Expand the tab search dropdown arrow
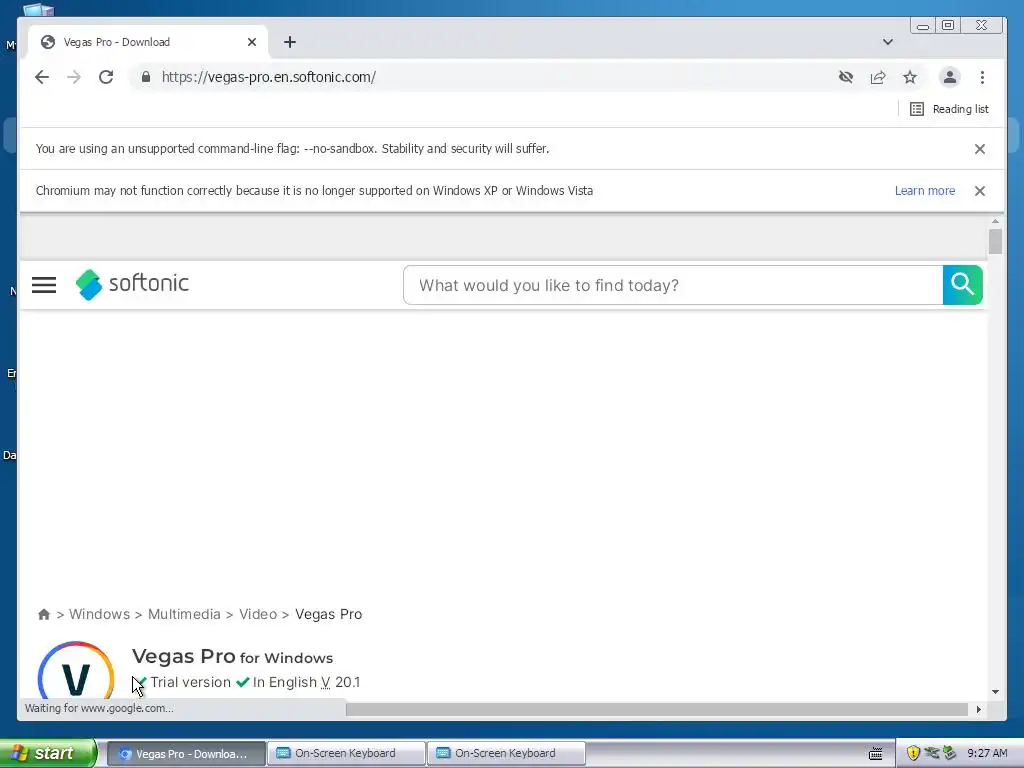1024x768 pixels. [888, 42]
